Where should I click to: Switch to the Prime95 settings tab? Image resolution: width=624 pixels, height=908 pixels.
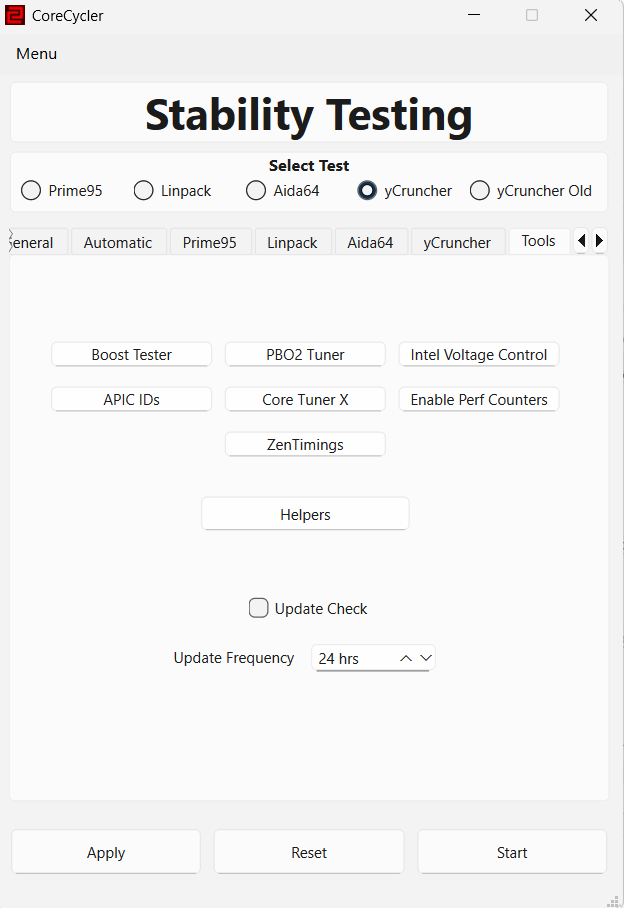tap(210, 242)
